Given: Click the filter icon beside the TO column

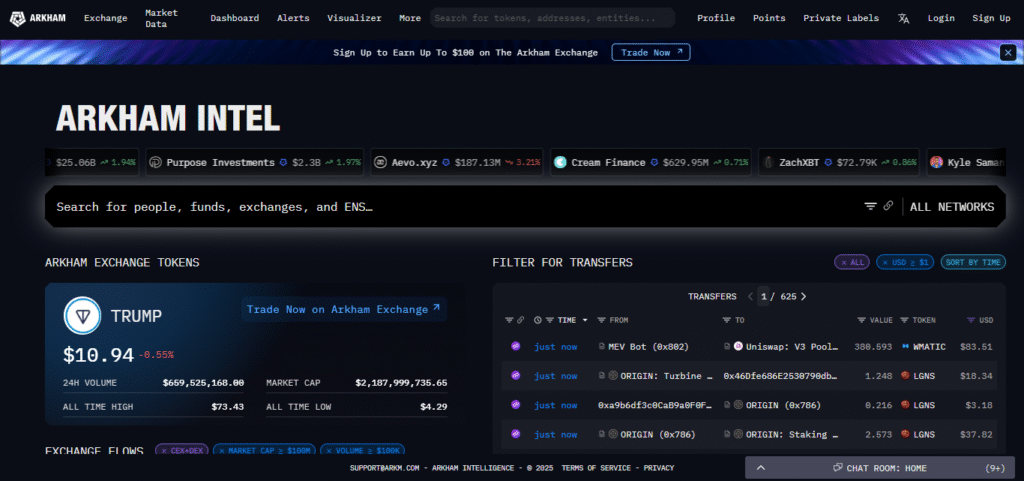Looking at the screenshot, I should pos(726,320).
